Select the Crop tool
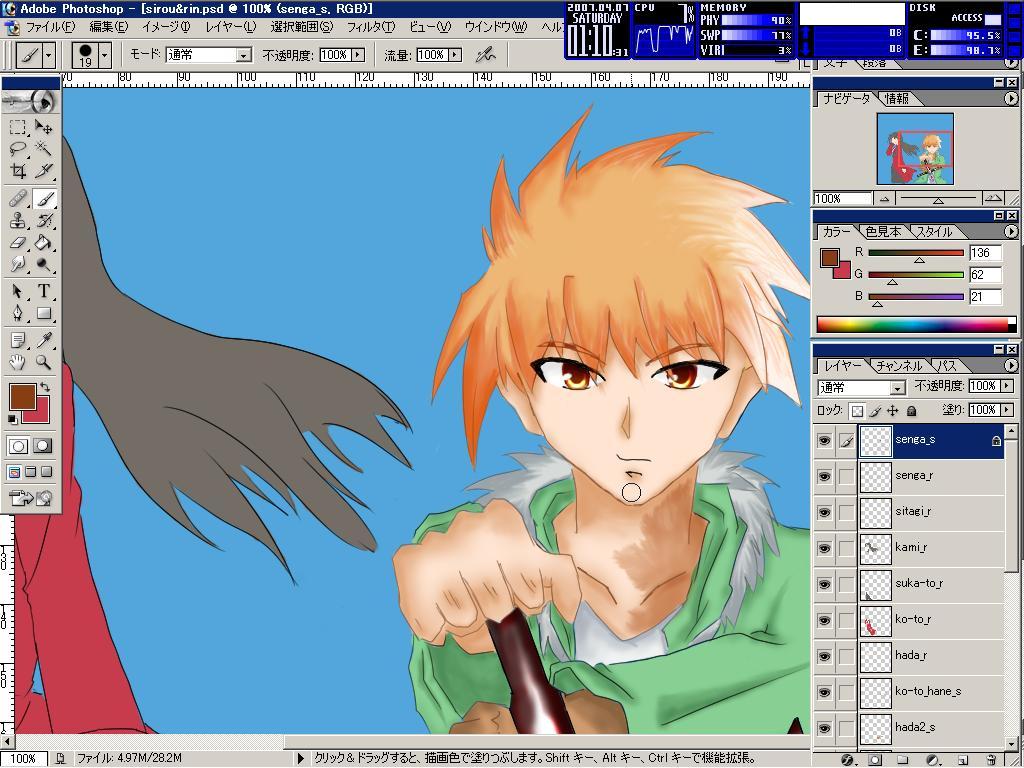This screenshot has width=1024, height=768. (x=18, y=170)
